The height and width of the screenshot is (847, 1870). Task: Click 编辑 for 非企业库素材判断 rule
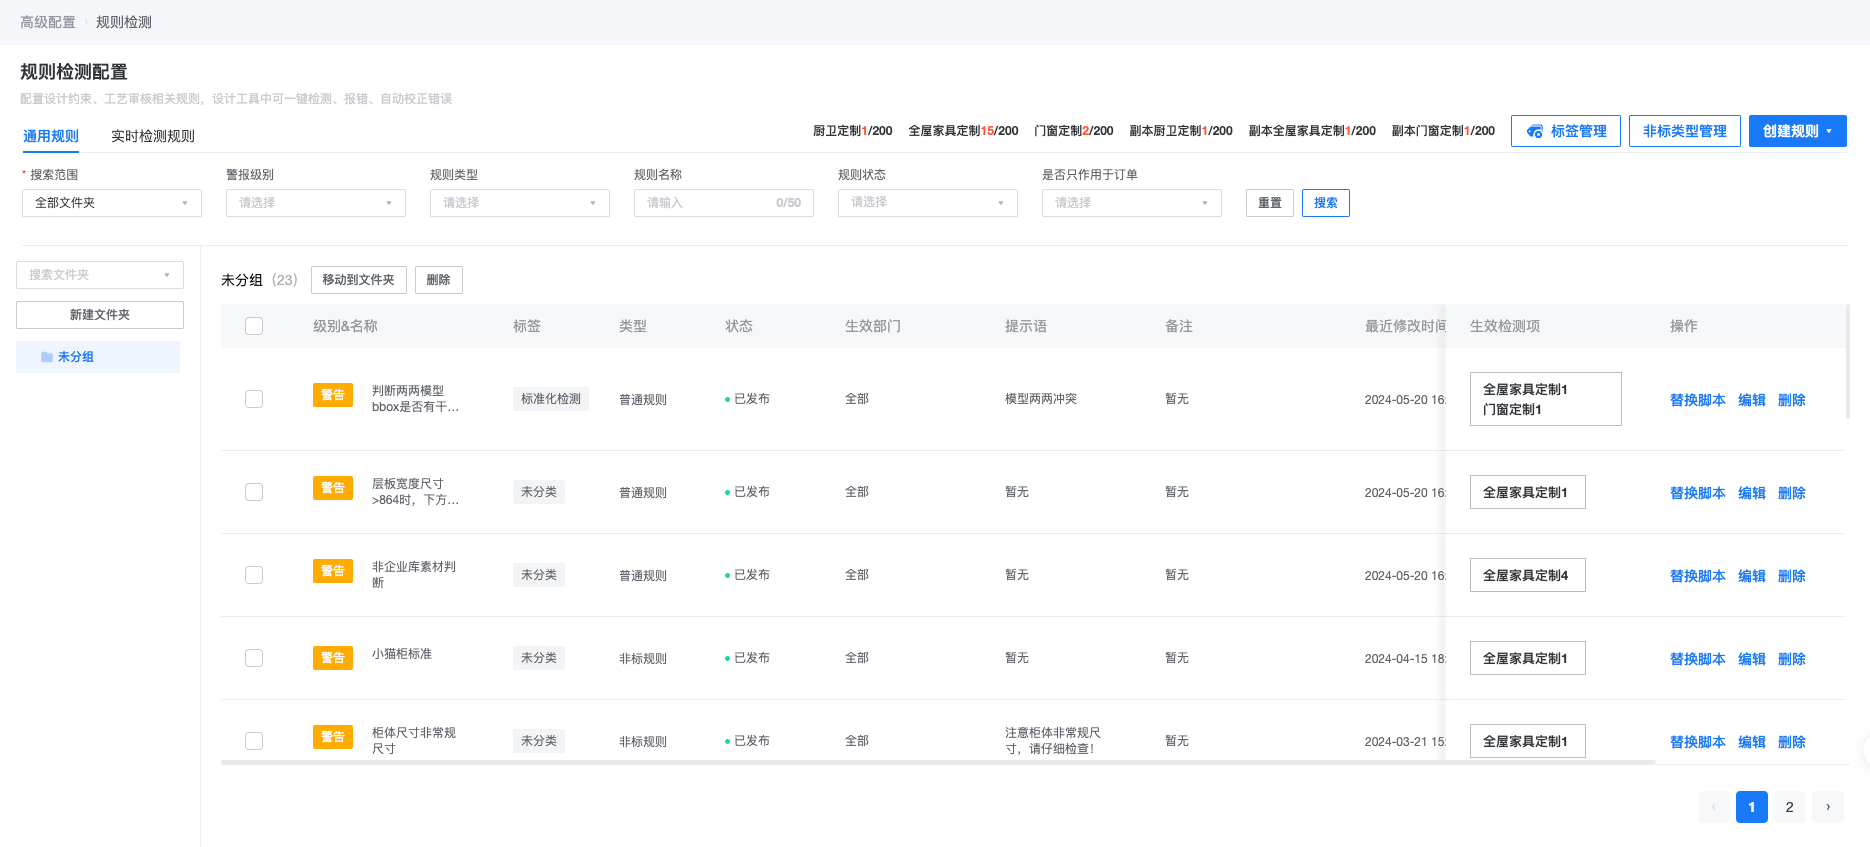(1752, 576)
